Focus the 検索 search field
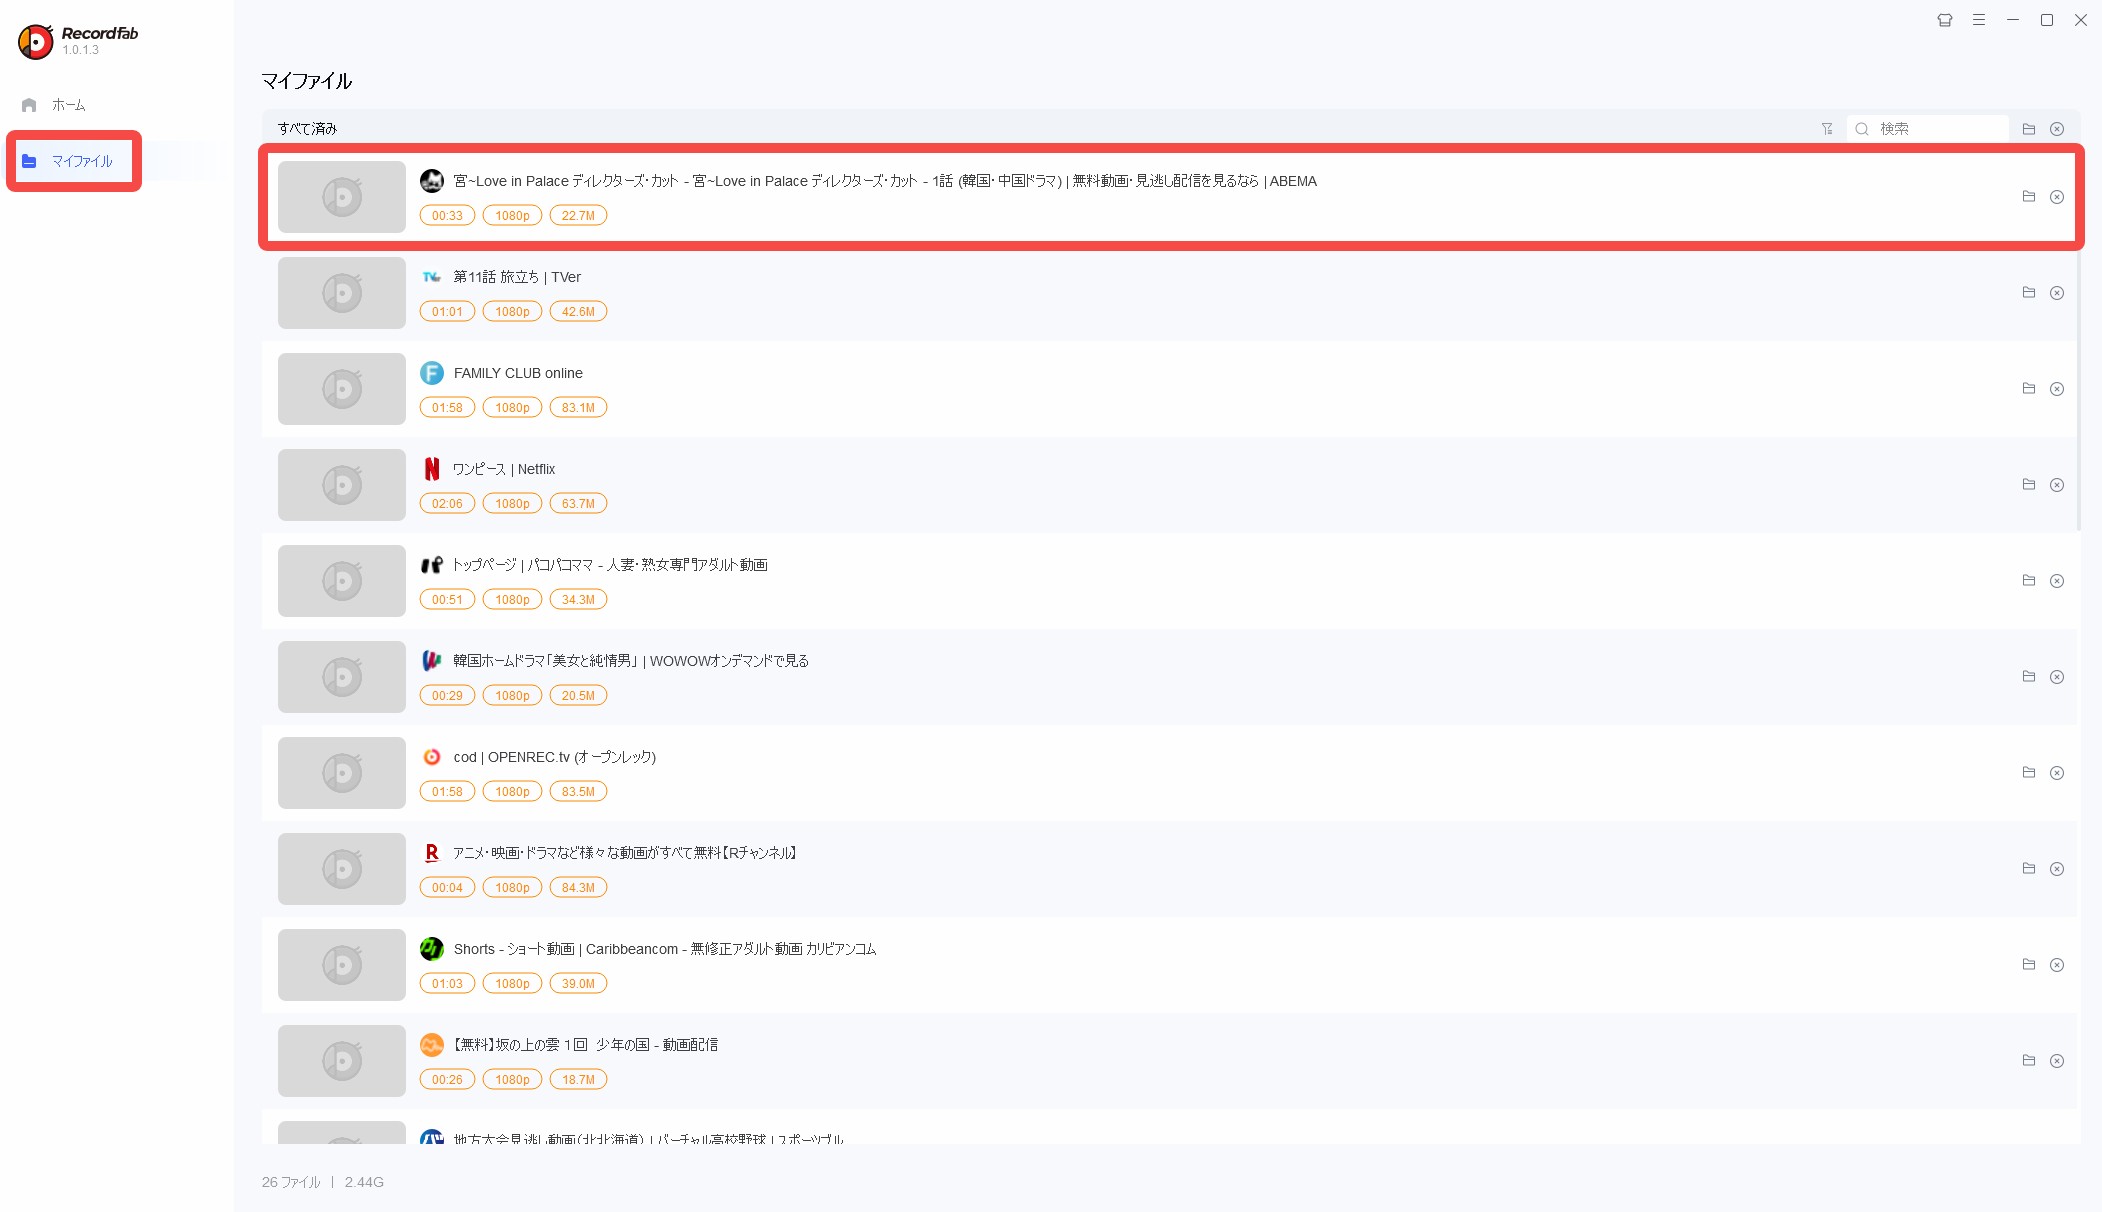This screenshot has width=2102, height=1212. (x=1928, y=129)
